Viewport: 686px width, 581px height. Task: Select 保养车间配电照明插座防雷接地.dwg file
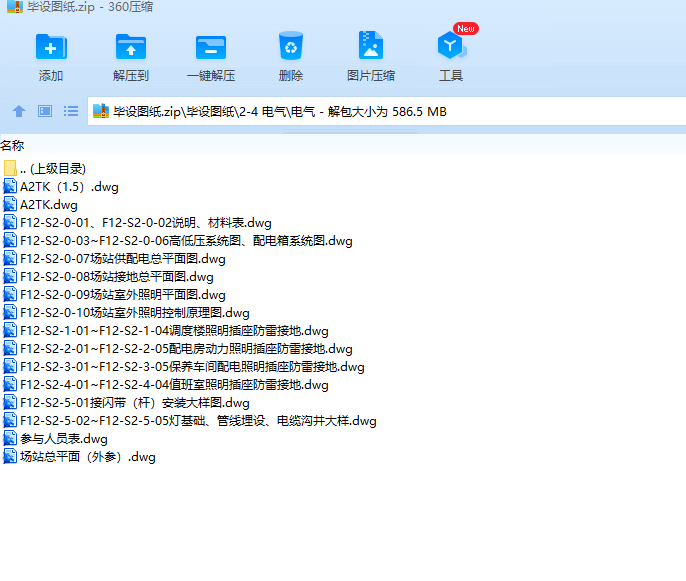pyautogui.click(x=192, y=367)
